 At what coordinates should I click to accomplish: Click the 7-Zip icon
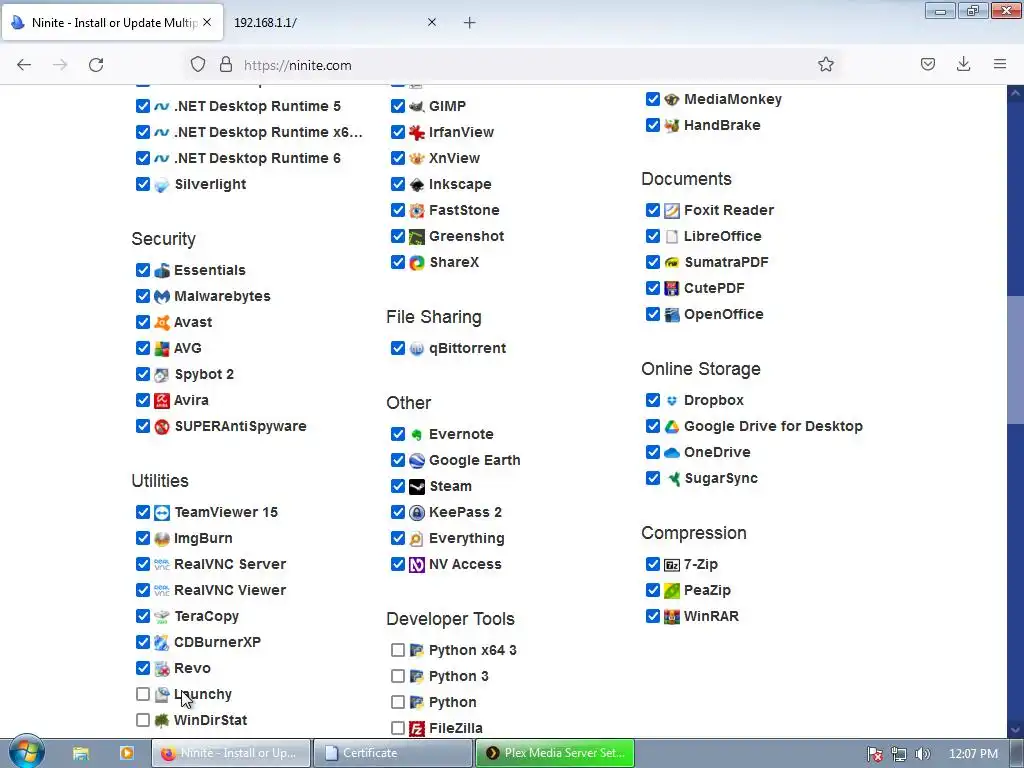tap(672, 564)
